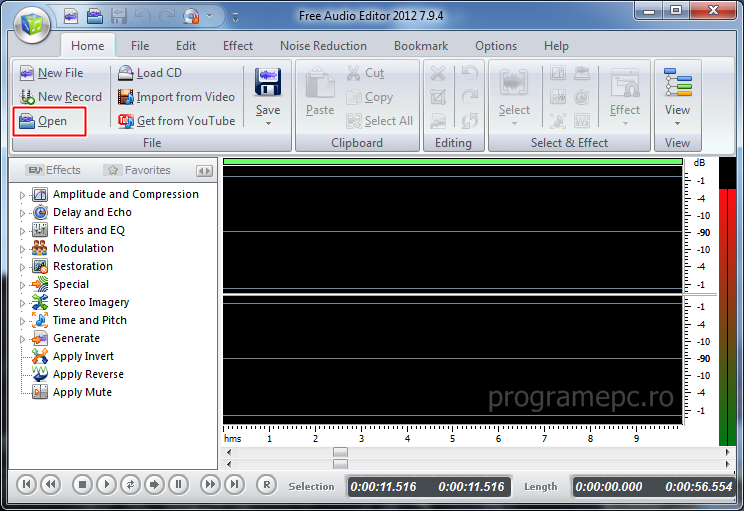Open Noise Reduction tab
Image resolution: width=744 pixels, height=511 pixels.
pos(323,46)
